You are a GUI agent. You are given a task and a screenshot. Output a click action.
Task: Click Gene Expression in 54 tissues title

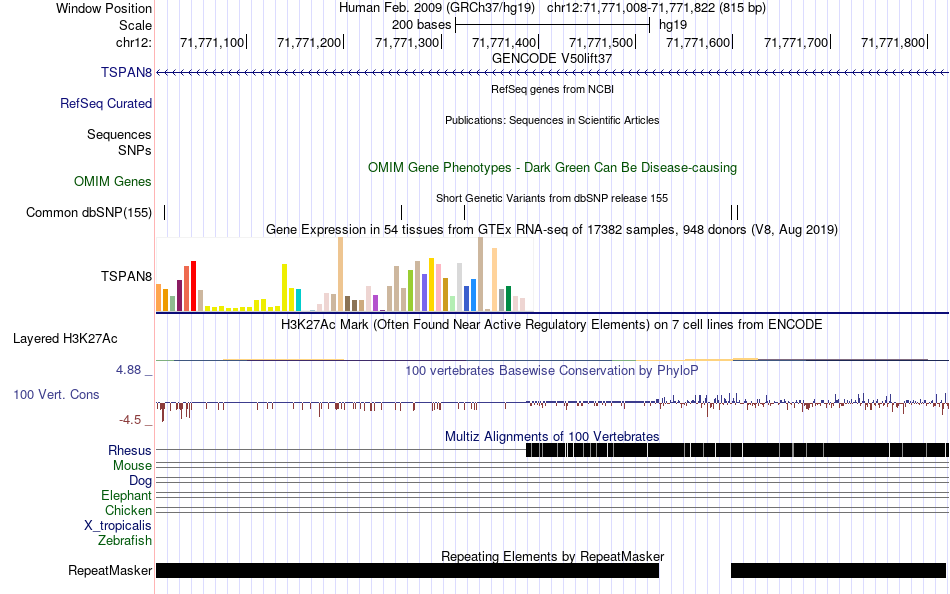552,230
